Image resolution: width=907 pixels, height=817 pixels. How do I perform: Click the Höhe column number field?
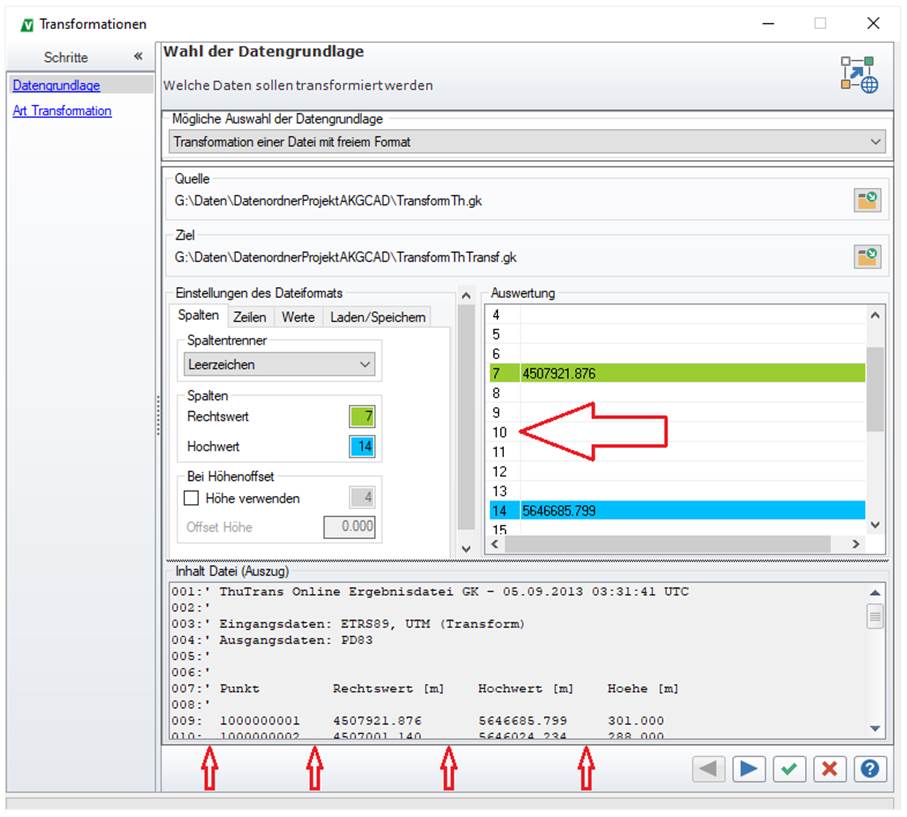click(362, 497)
